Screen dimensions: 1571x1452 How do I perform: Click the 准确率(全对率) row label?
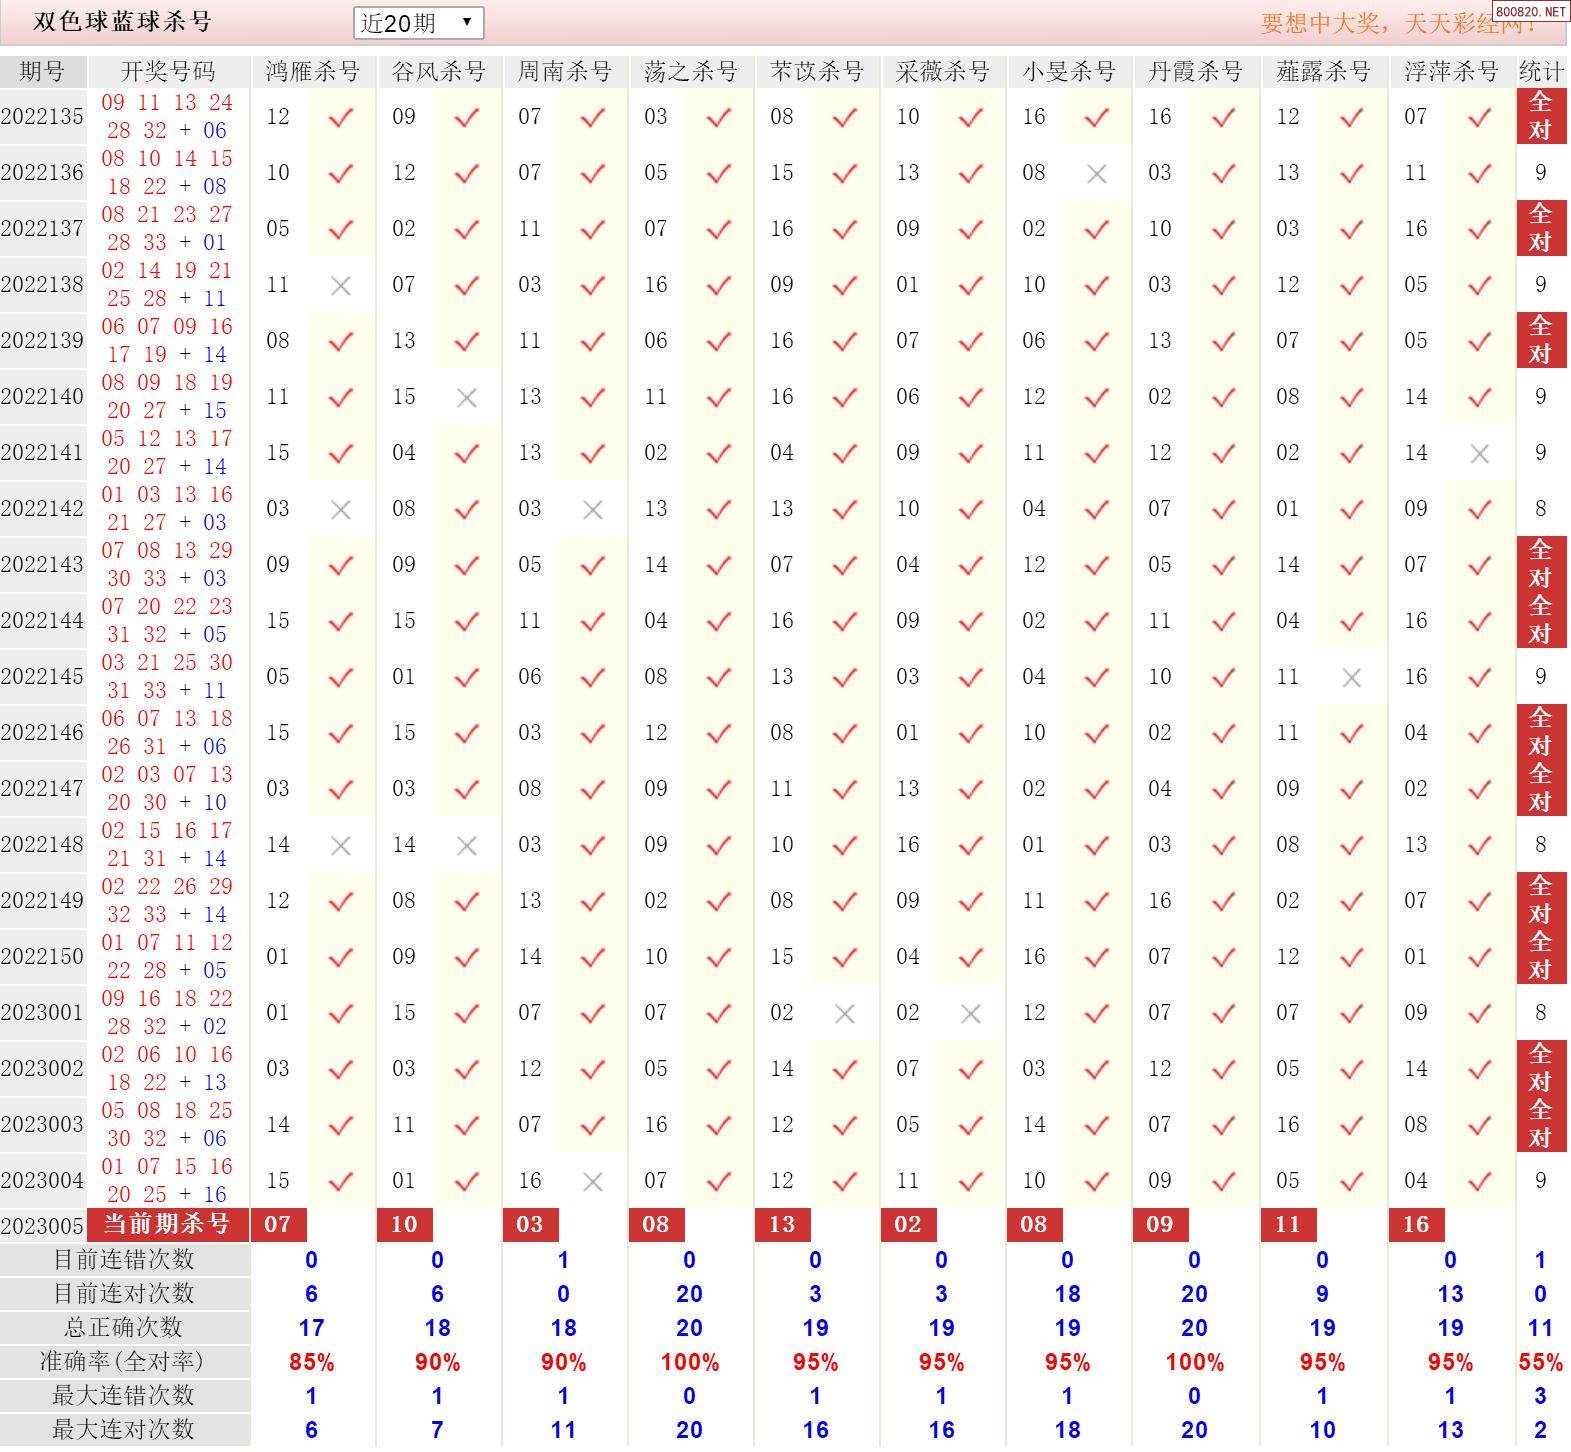(x=124, y=1362)
